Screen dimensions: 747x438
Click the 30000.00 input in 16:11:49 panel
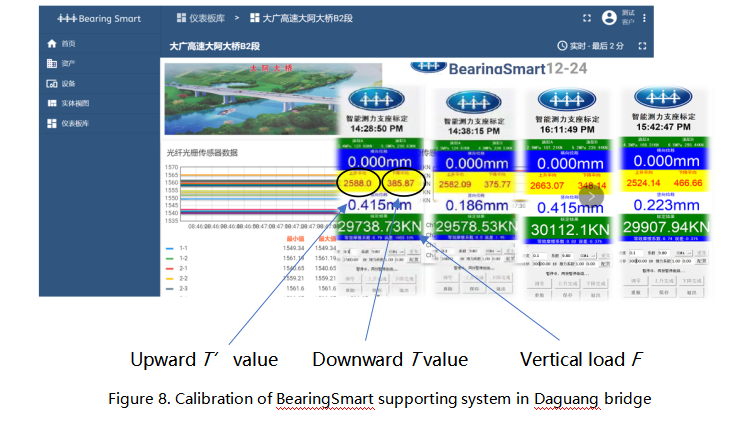pos(542,263)
